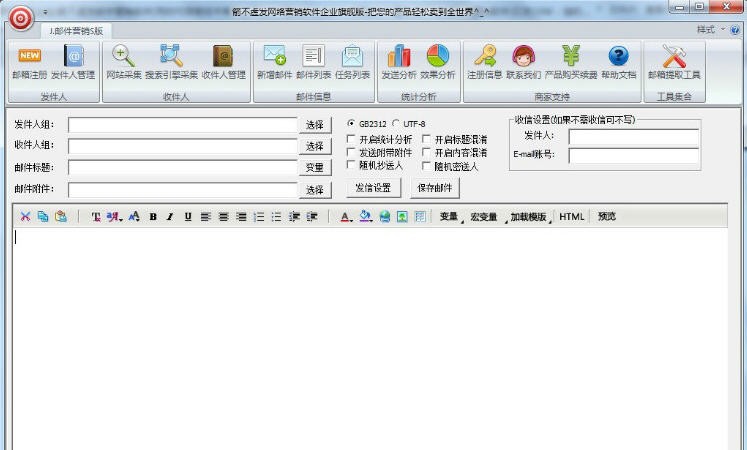Open 网站采集 website collection tool

click(x=124, y=62)
